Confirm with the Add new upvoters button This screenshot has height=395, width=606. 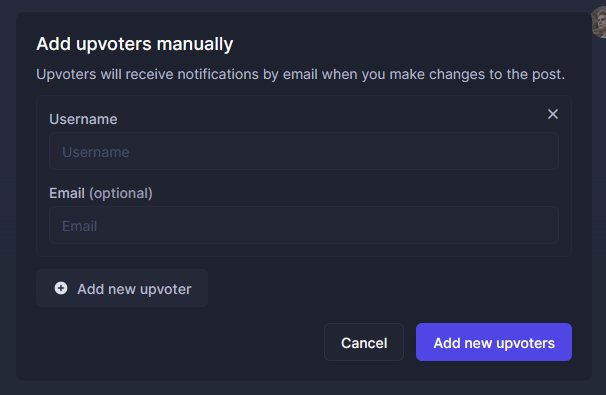(494, 342)
